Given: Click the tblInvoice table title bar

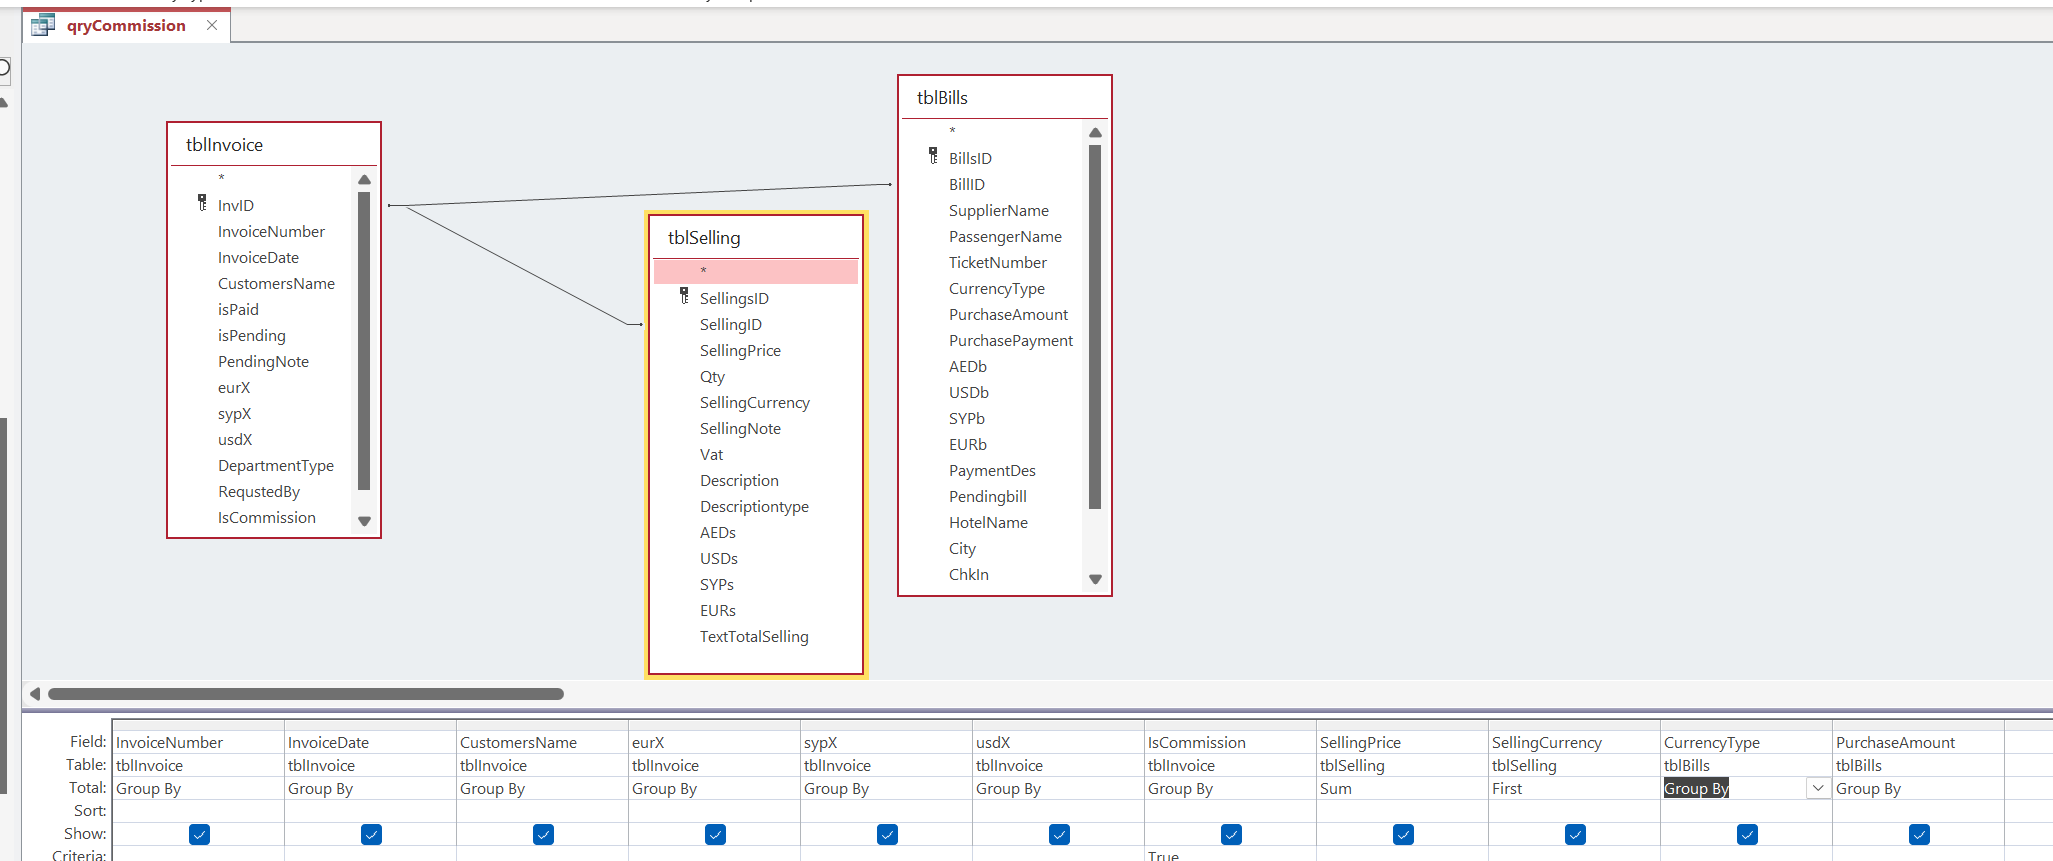Looking at the screenshot, I should click(274, 145).
